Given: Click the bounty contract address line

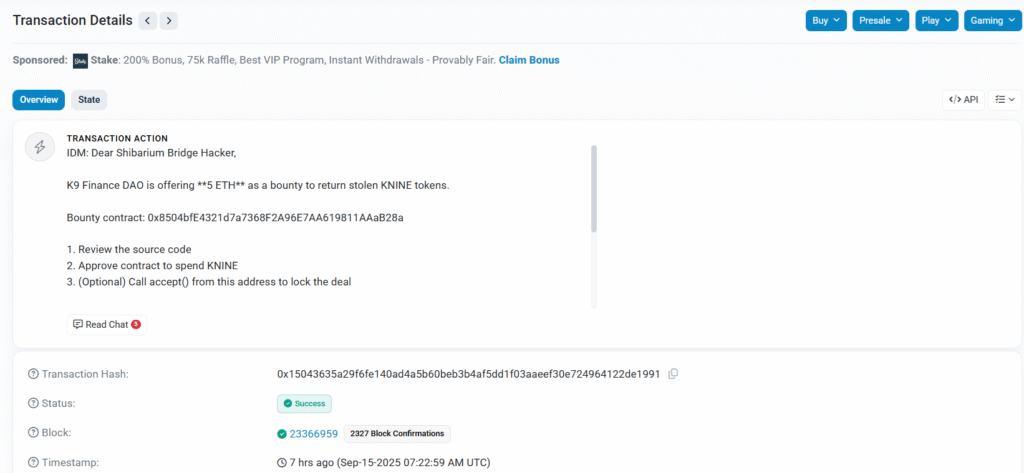Looking at the screenshot, I should (x=235, y=218).
